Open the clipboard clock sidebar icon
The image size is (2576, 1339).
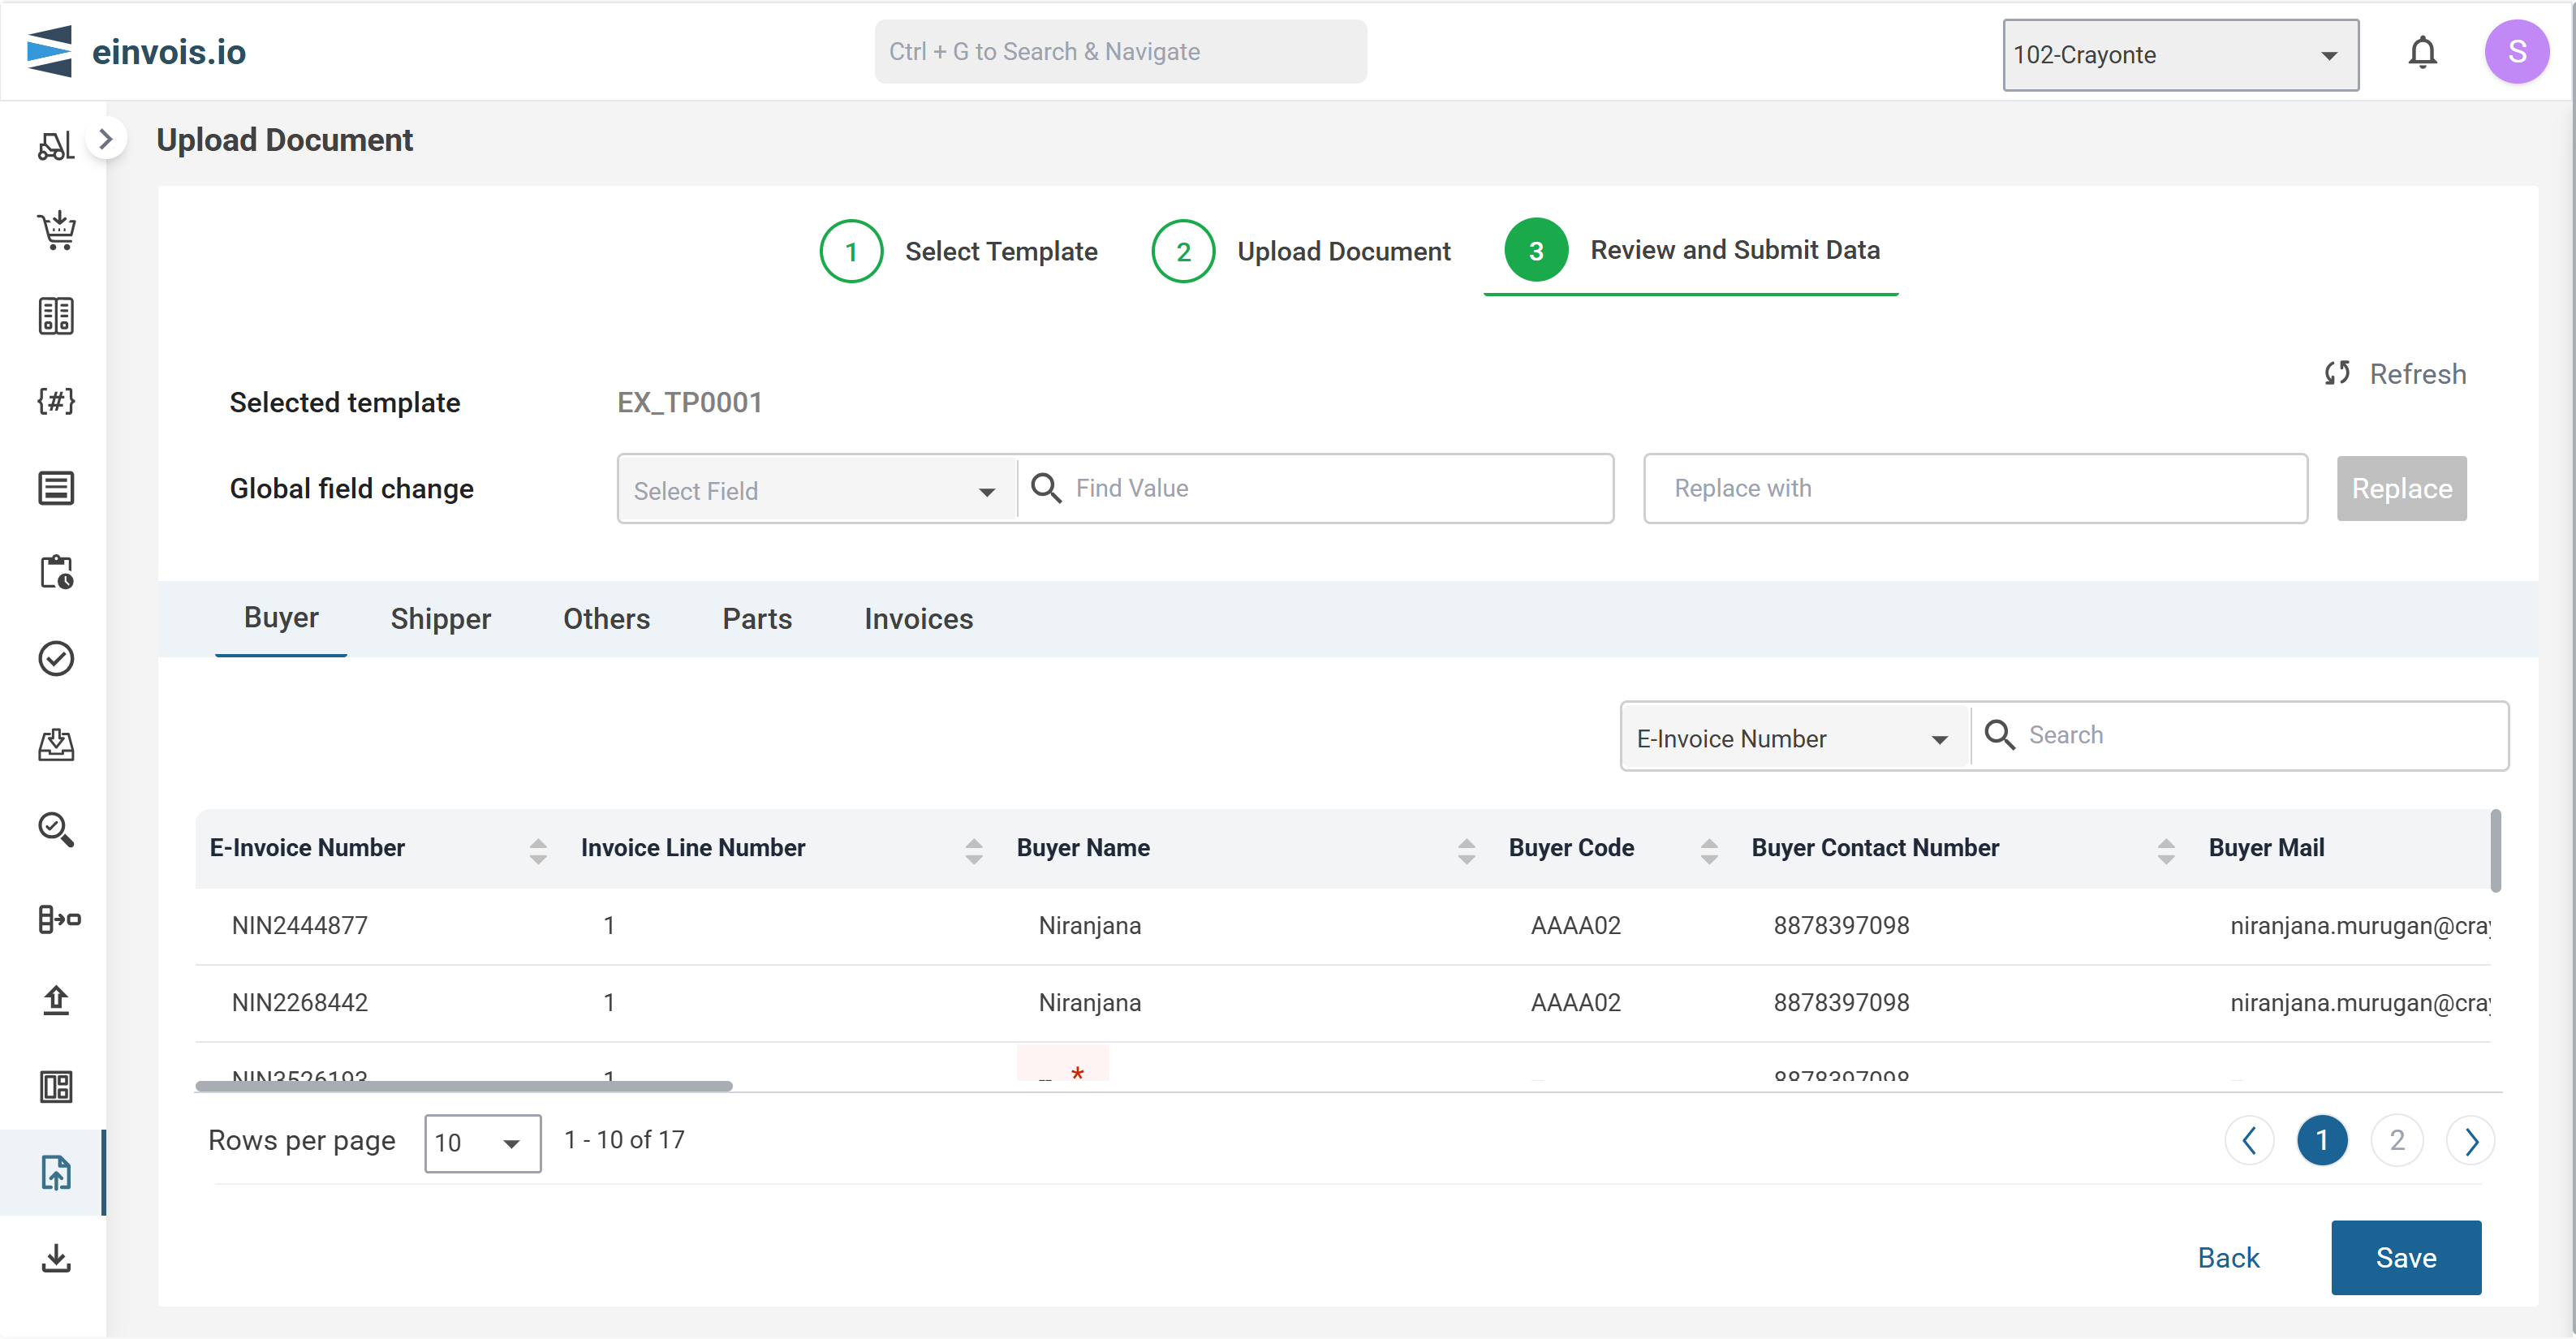[56, 573]
